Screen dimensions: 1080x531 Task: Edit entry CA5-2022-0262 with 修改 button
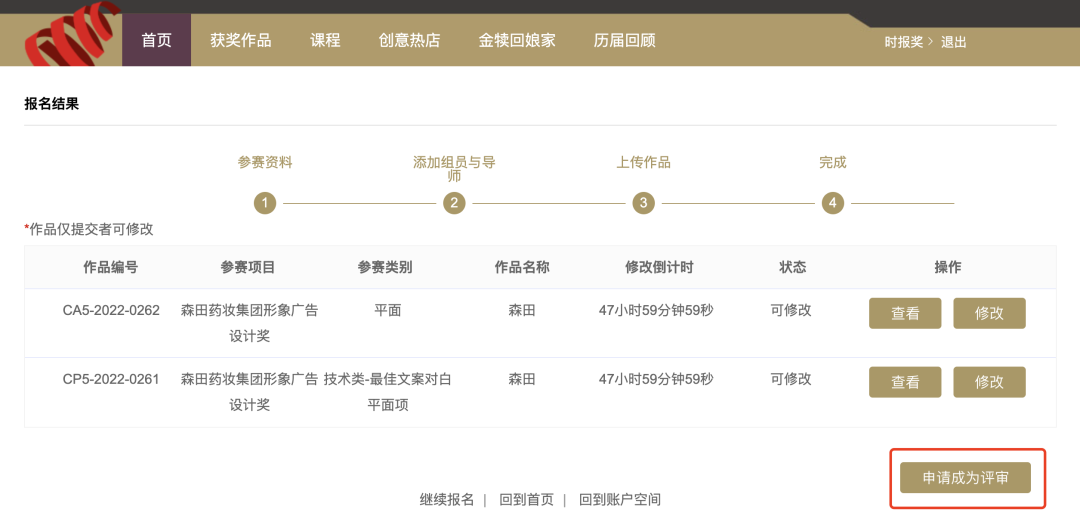989,313
